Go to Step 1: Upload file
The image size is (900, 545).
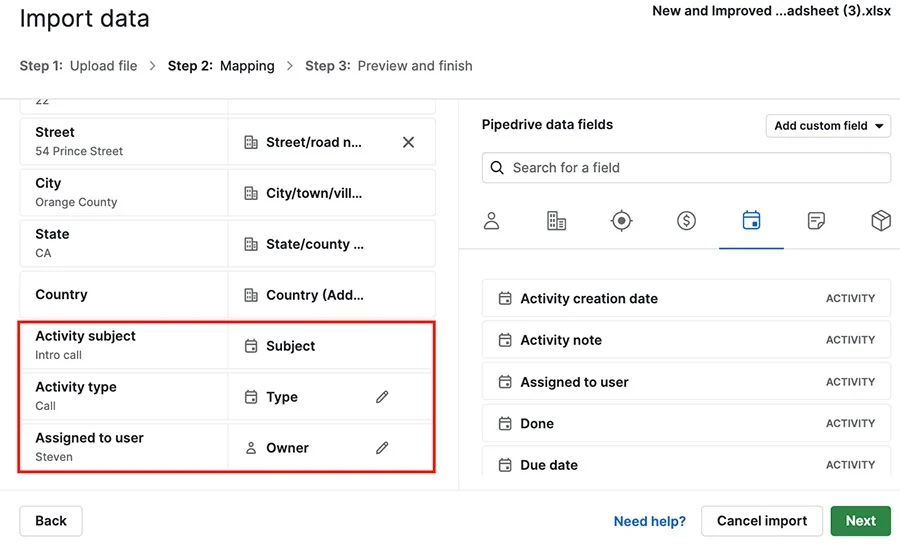click(79, 66)
